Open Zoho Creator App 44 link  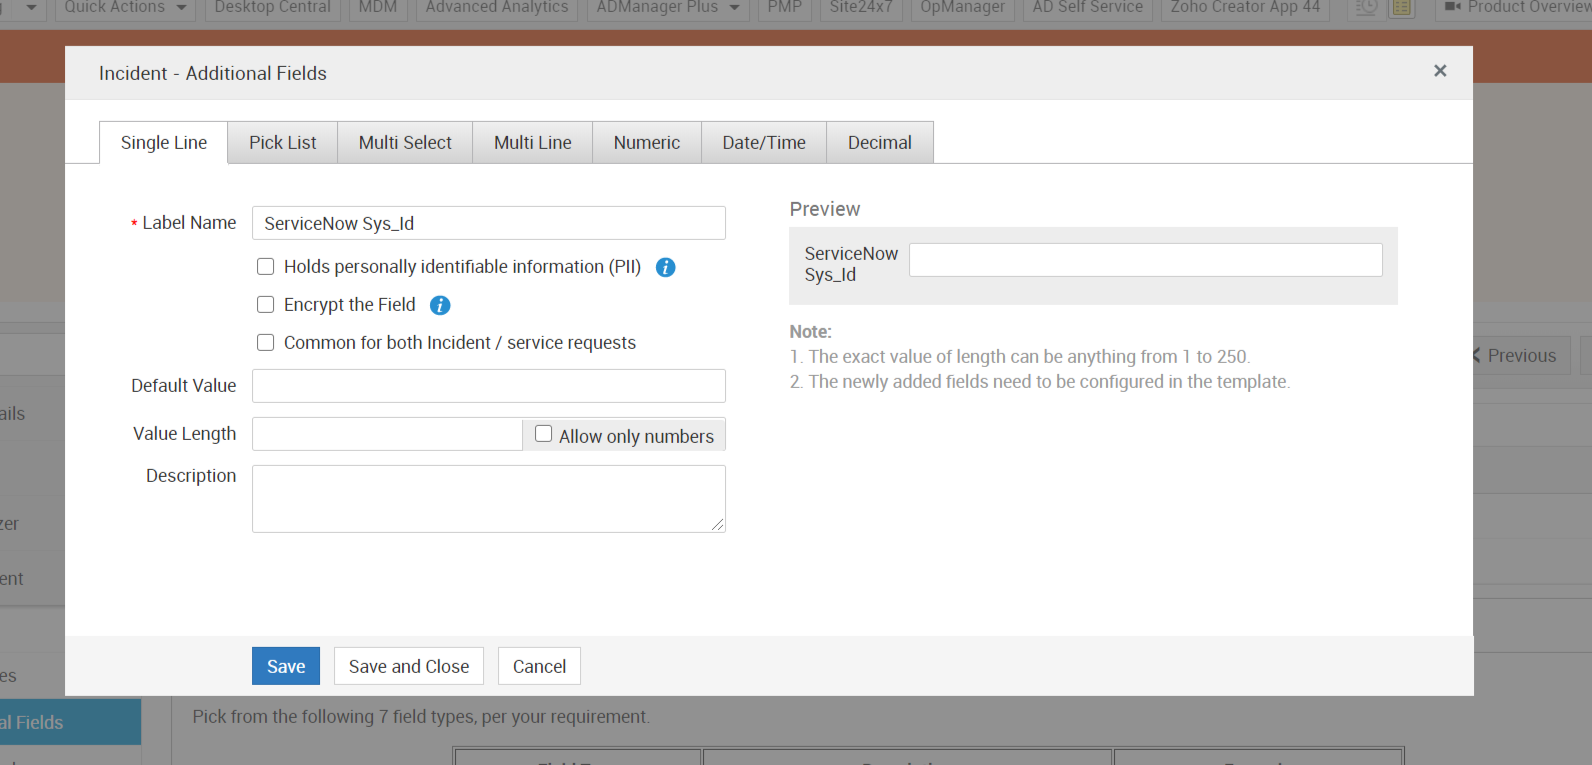[x=1245, y=8]
